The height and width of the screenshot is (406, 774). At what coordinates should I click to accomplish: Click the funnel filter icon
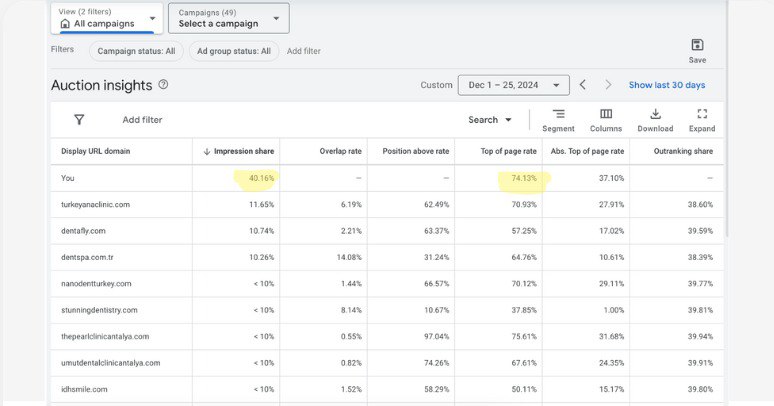79,120
